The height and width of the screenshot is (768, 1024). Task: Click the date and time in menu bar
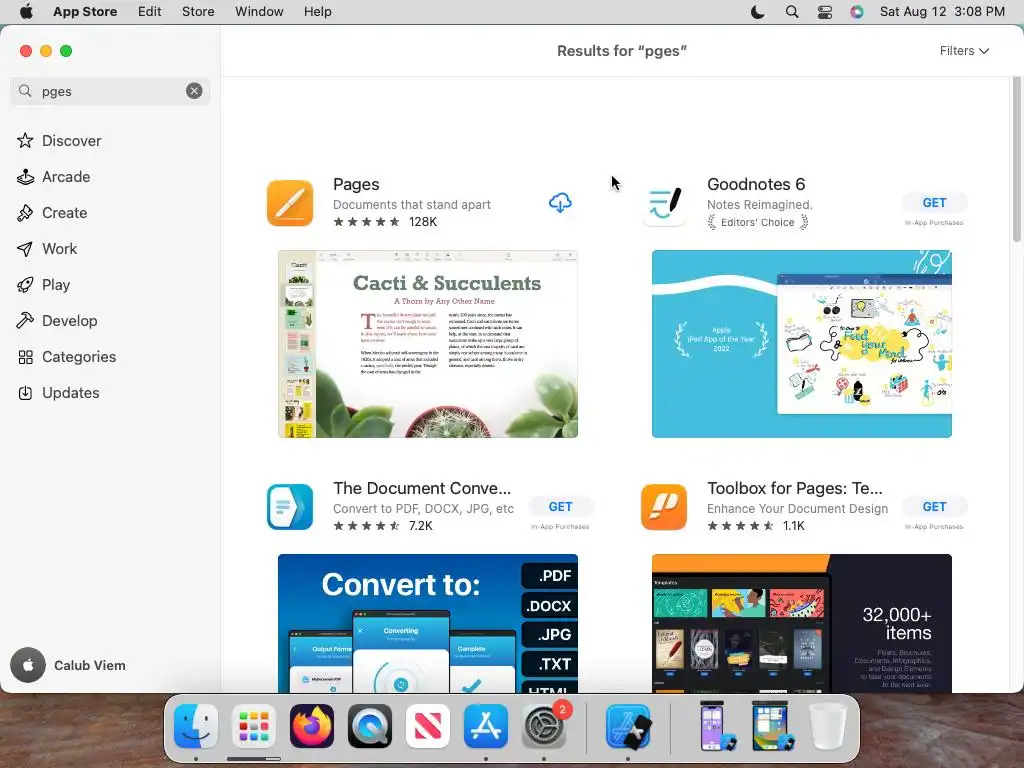coord(942,12)
